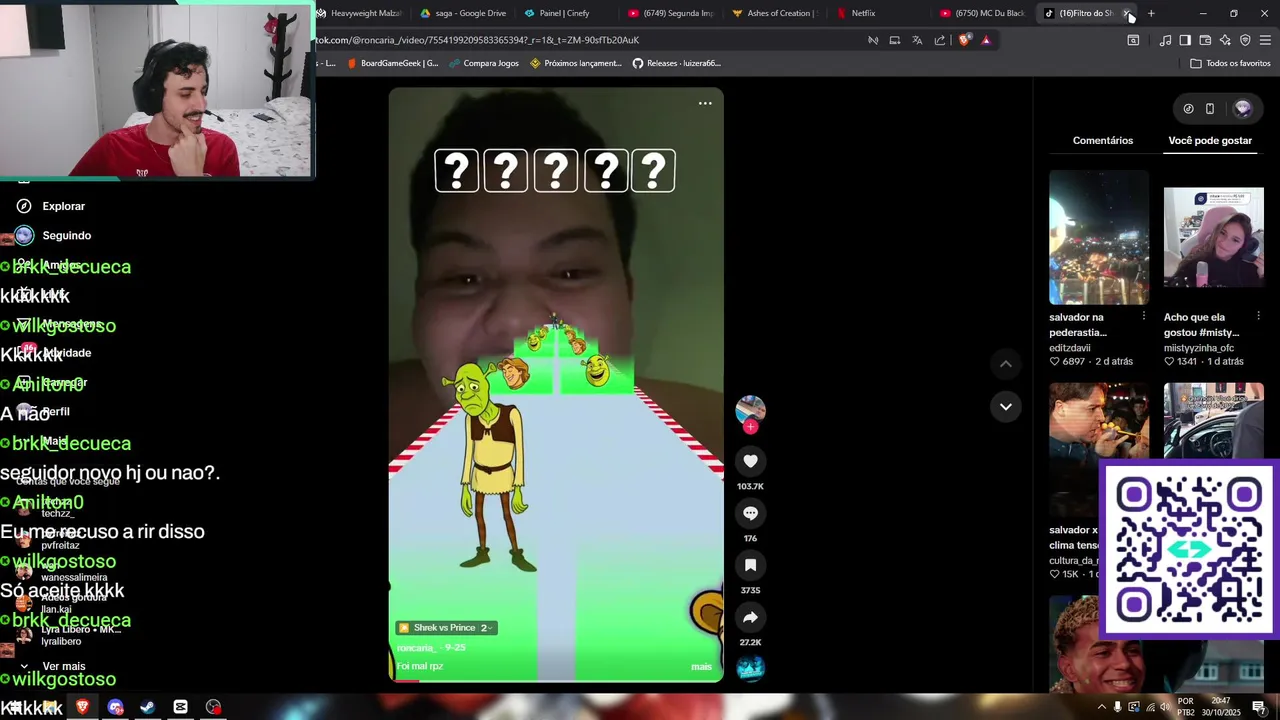Click the share page icon in address bar
Image resolution: width=1280 pixels, height=720 pixels.
[940, 40]
